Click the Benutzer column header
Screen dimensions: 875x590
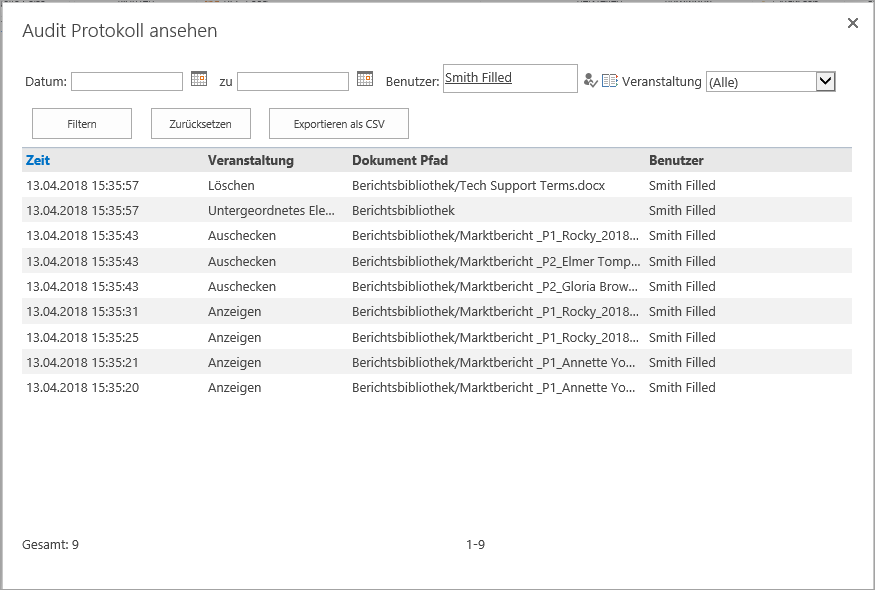click(676, 160)
